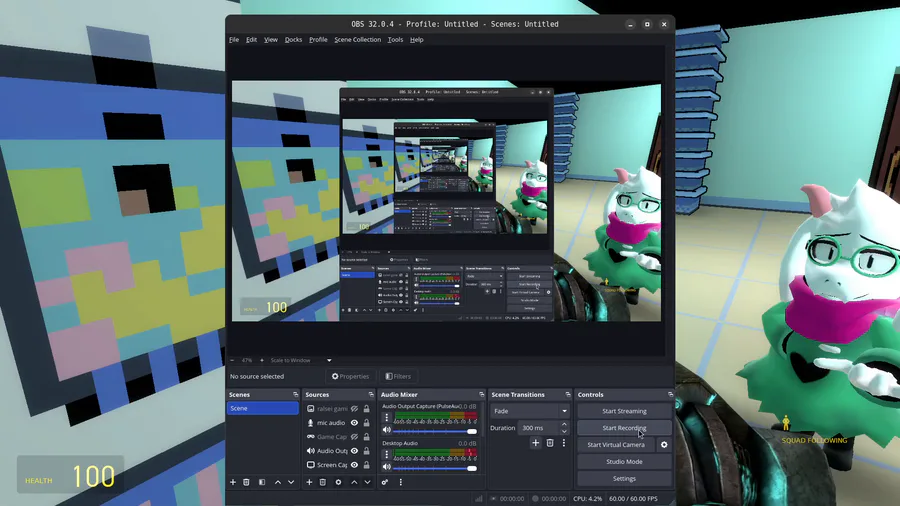Open the Docks menu

coord(293,40)
